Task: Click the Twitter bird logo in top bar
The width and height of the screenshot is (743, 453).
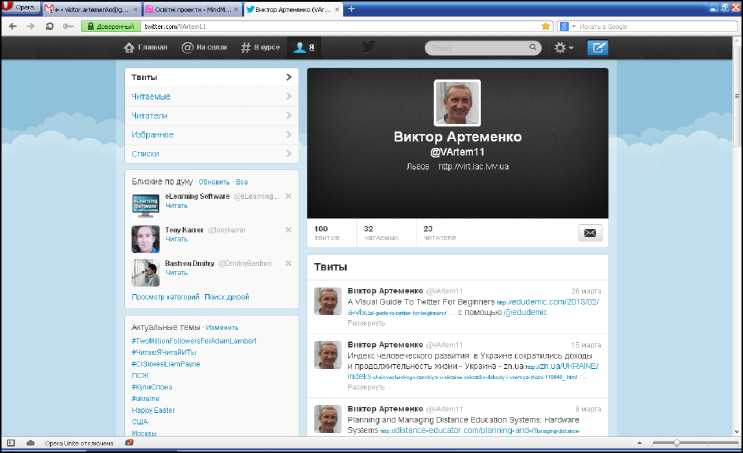Action: click(x=368, y=47)
